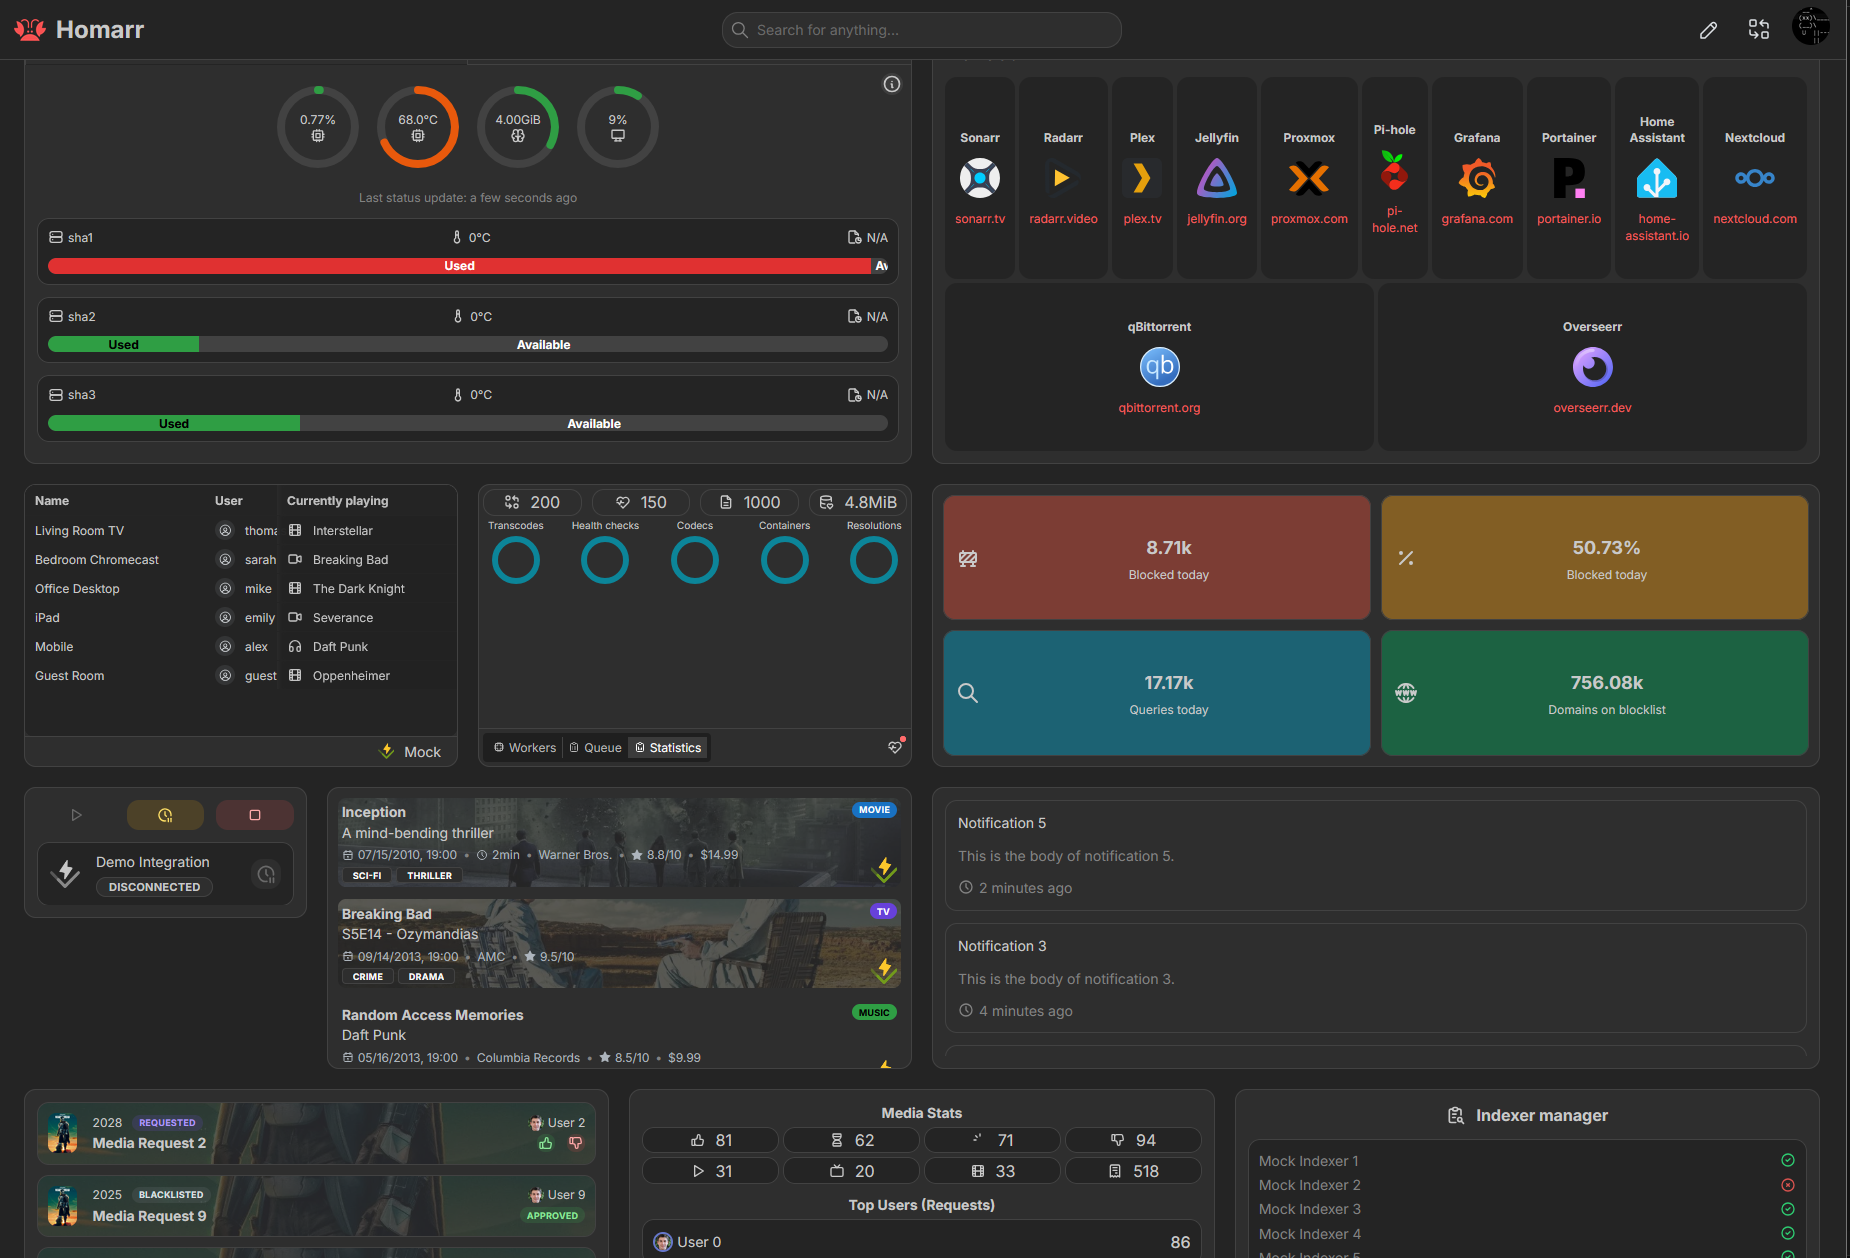Click the Demo Integration timer icon

click(x=266, y=875)
